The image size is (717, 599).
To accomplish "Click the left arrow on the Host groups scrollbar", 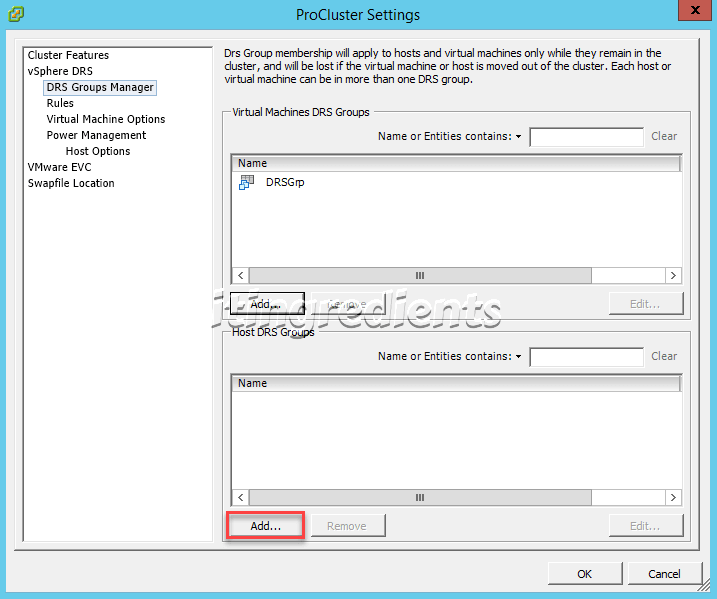I will [x=241, y=497].
